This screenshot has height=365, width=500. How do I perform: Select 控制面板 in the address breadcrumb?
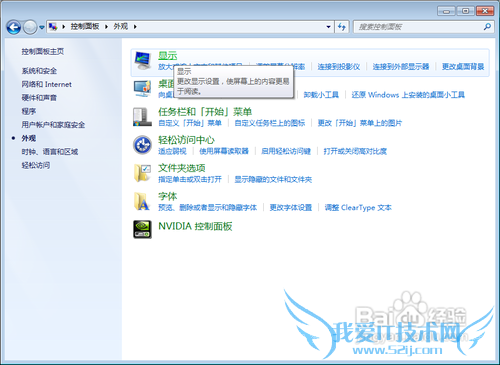tap(85, 26)
